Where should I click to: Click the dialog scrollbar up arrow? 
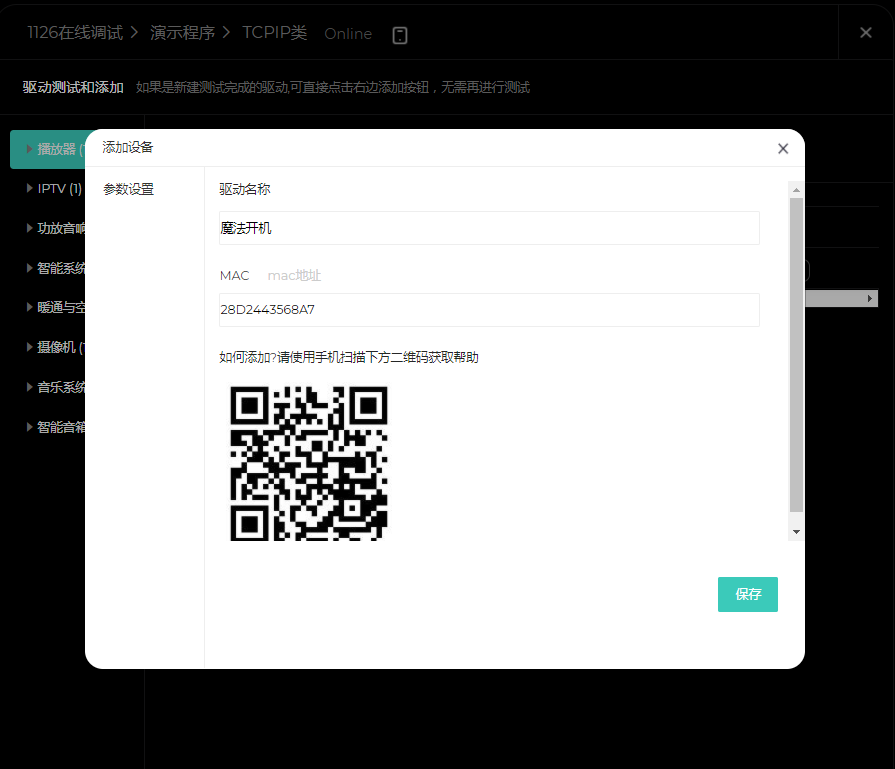(796, 190)
